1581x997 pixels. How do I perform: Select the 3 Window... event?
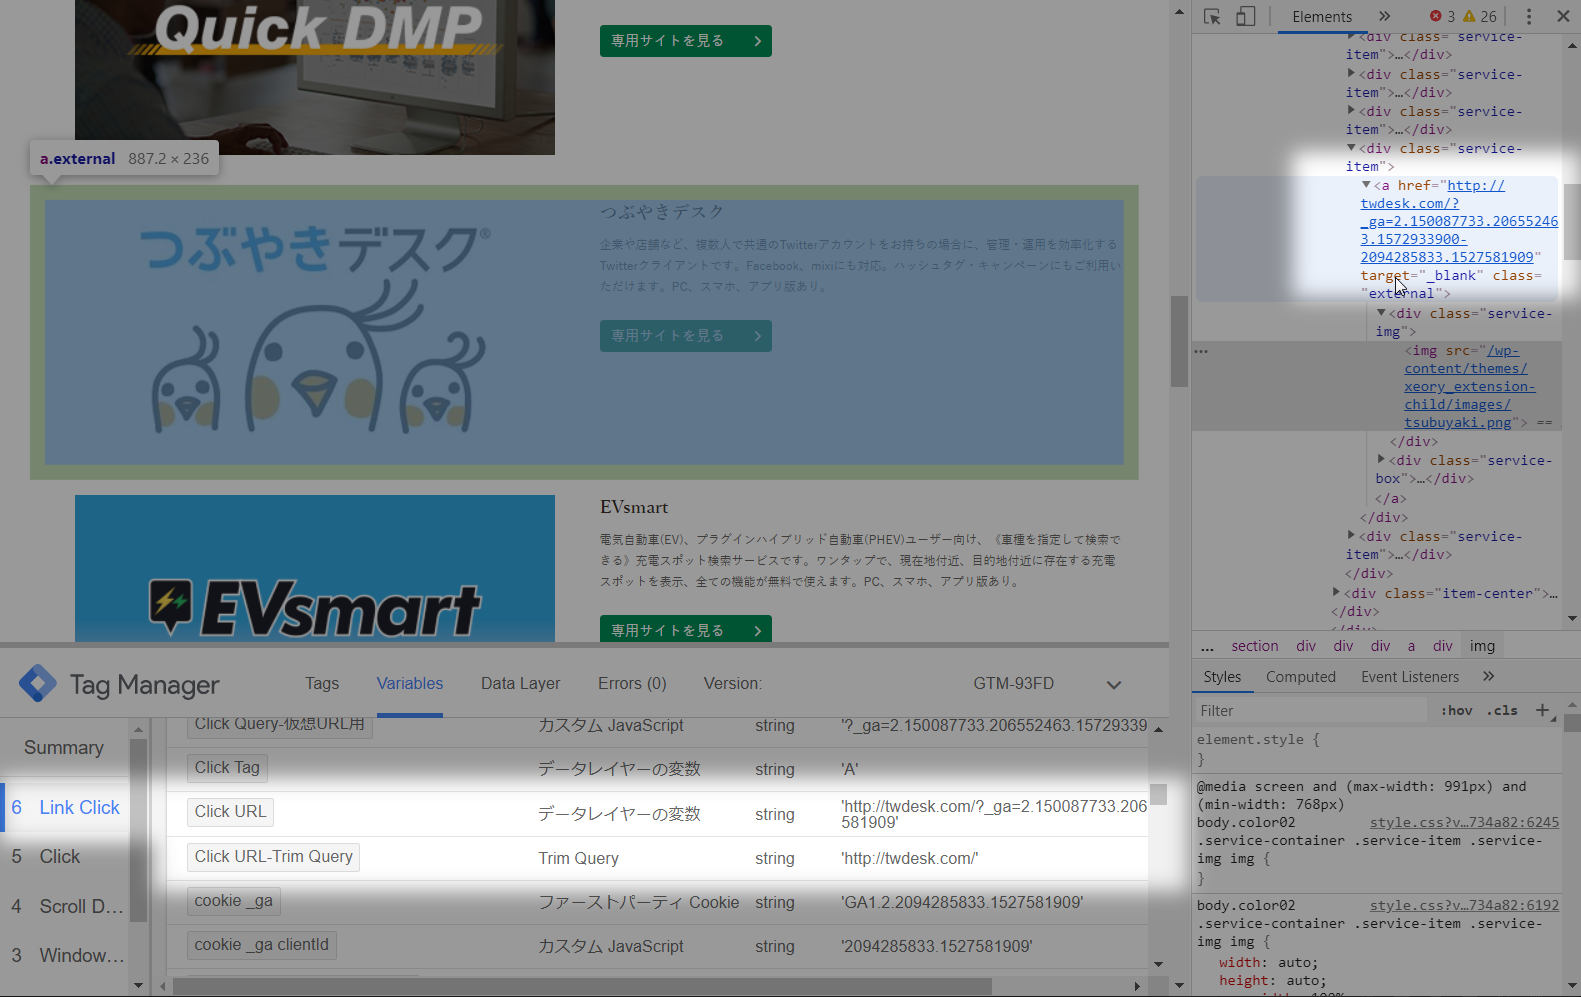click(x=66, y=956)
